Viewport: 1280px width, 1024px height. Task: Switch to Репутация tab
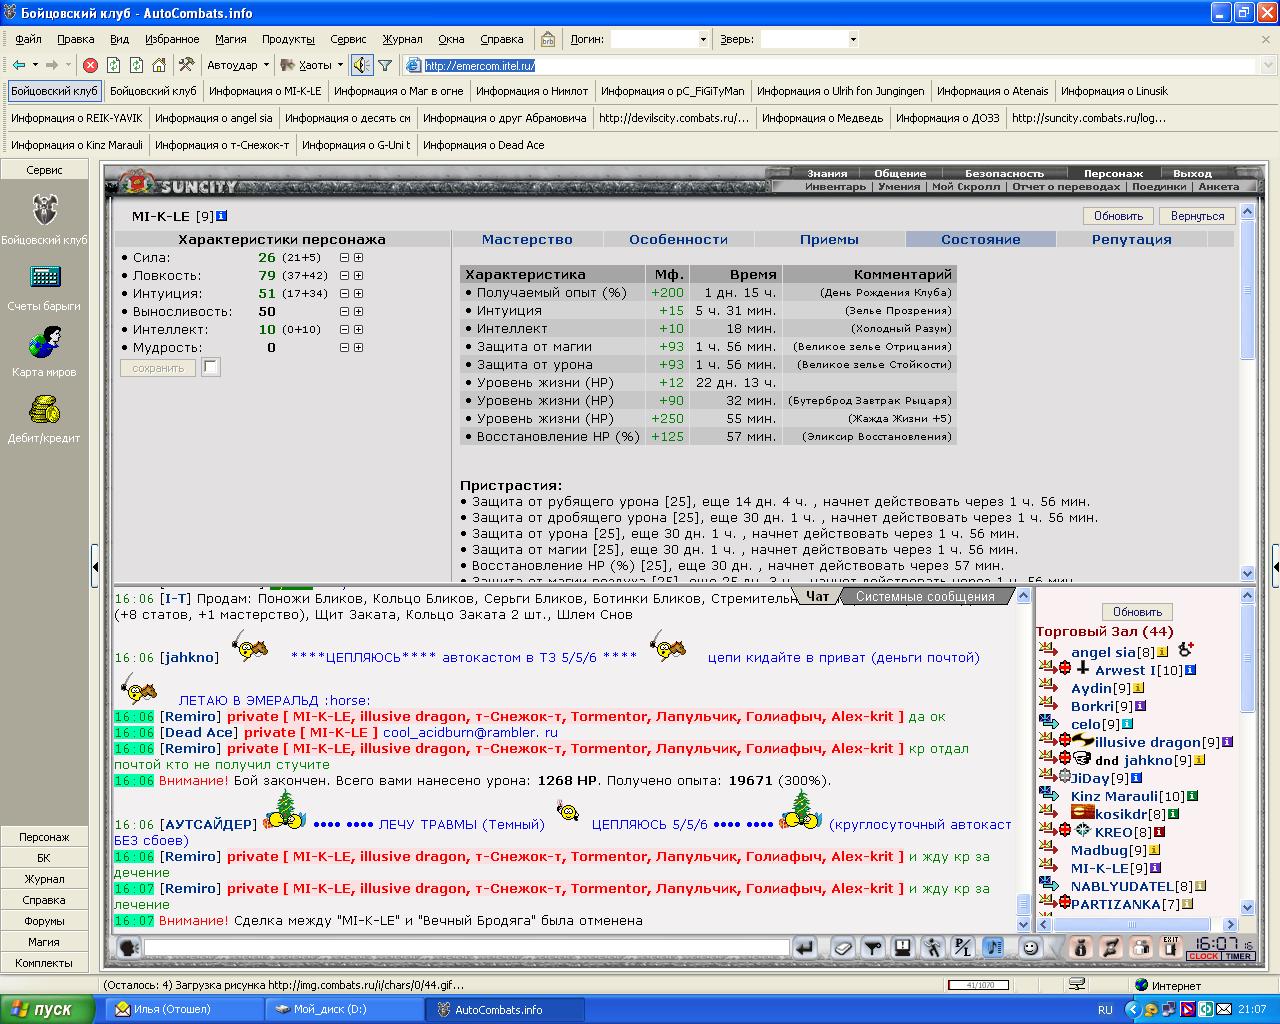1131,239
